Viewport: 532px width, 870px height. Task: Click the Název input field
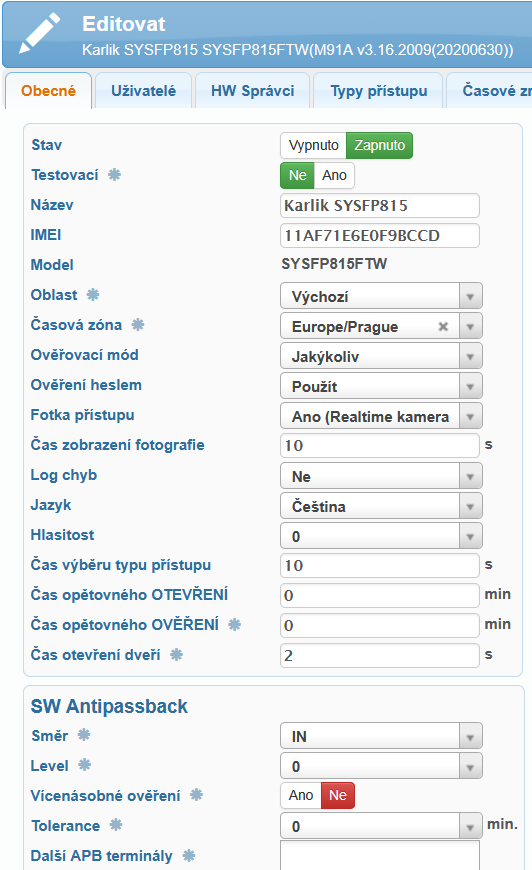pos(379,206)
